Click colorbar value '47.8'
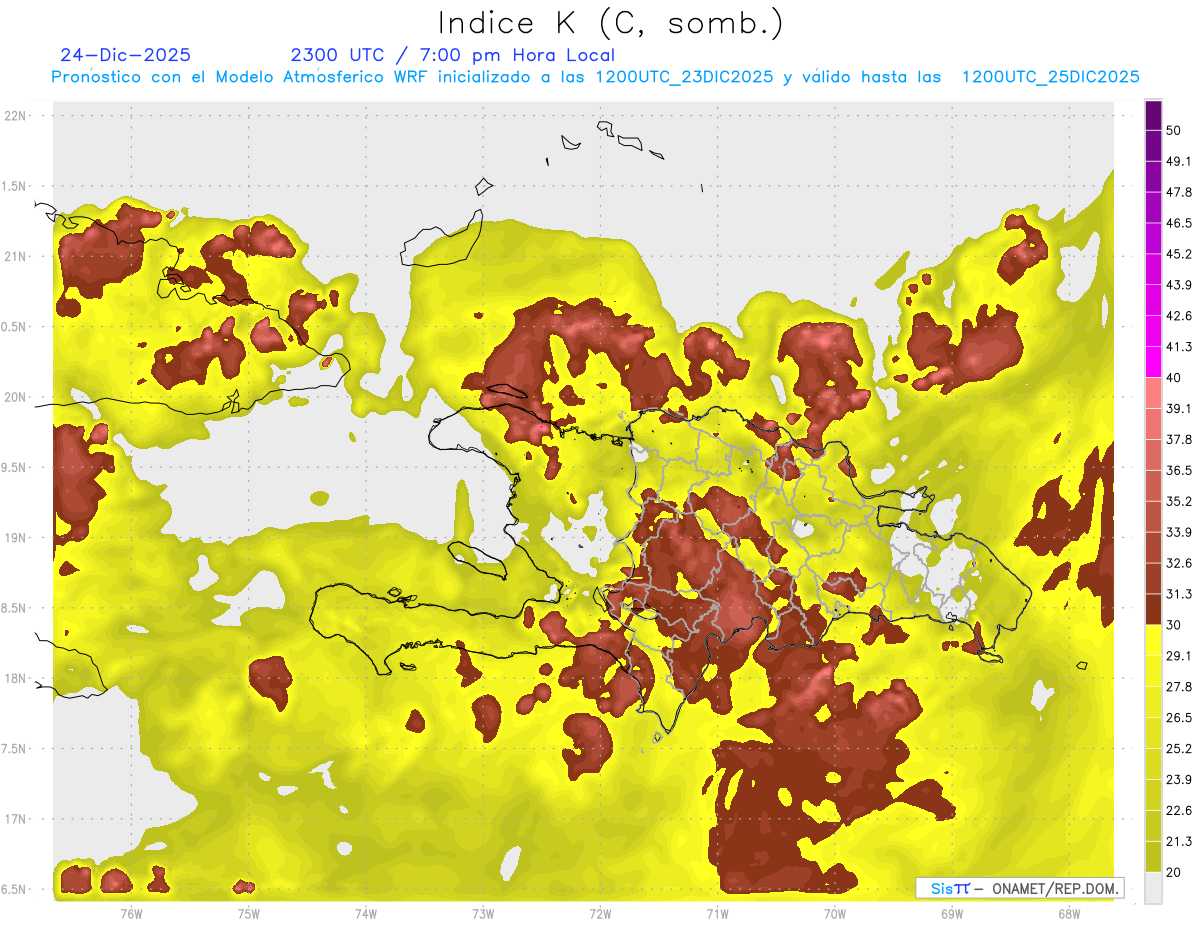This screenshot has width=1200, height=927. 1178,192
